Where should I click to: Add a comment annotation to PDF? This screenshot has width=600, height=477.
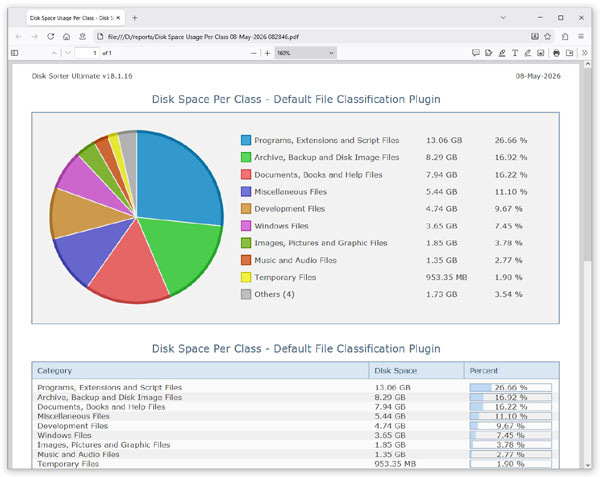(476, 53)
